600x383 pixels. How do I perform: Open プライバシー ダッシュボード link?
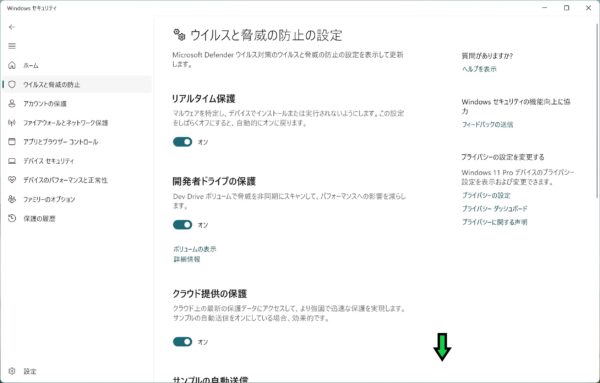494,209
